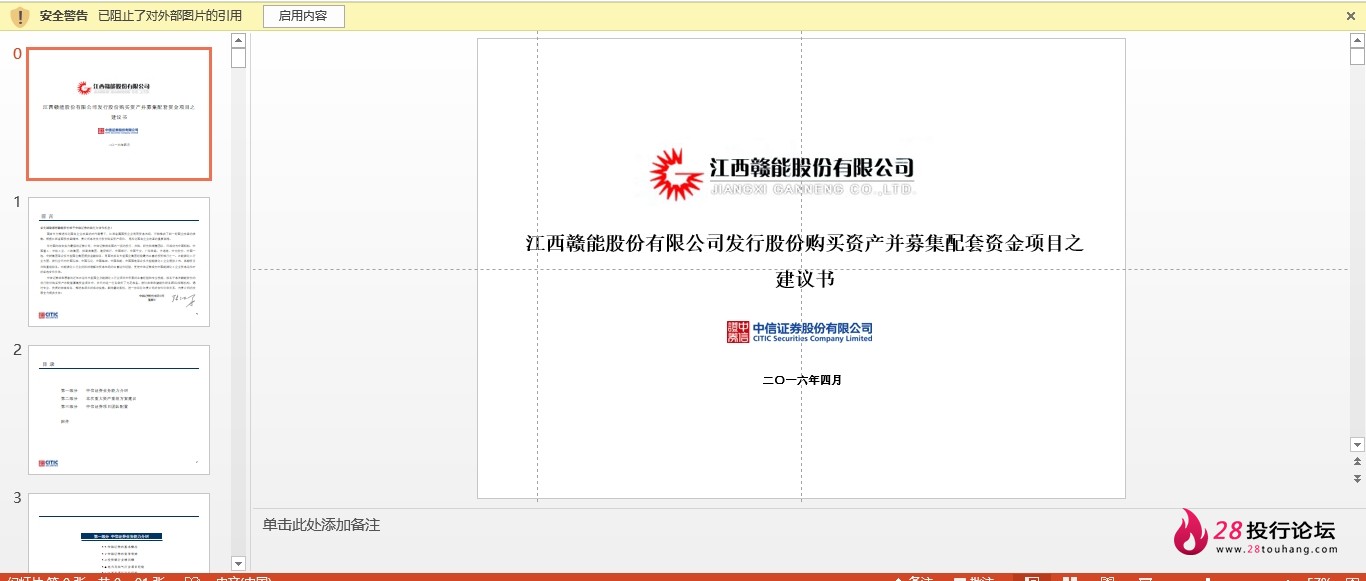1366x581 pixels.
Task: Go to next slide double-arrow button
Action: point(1357,479)
